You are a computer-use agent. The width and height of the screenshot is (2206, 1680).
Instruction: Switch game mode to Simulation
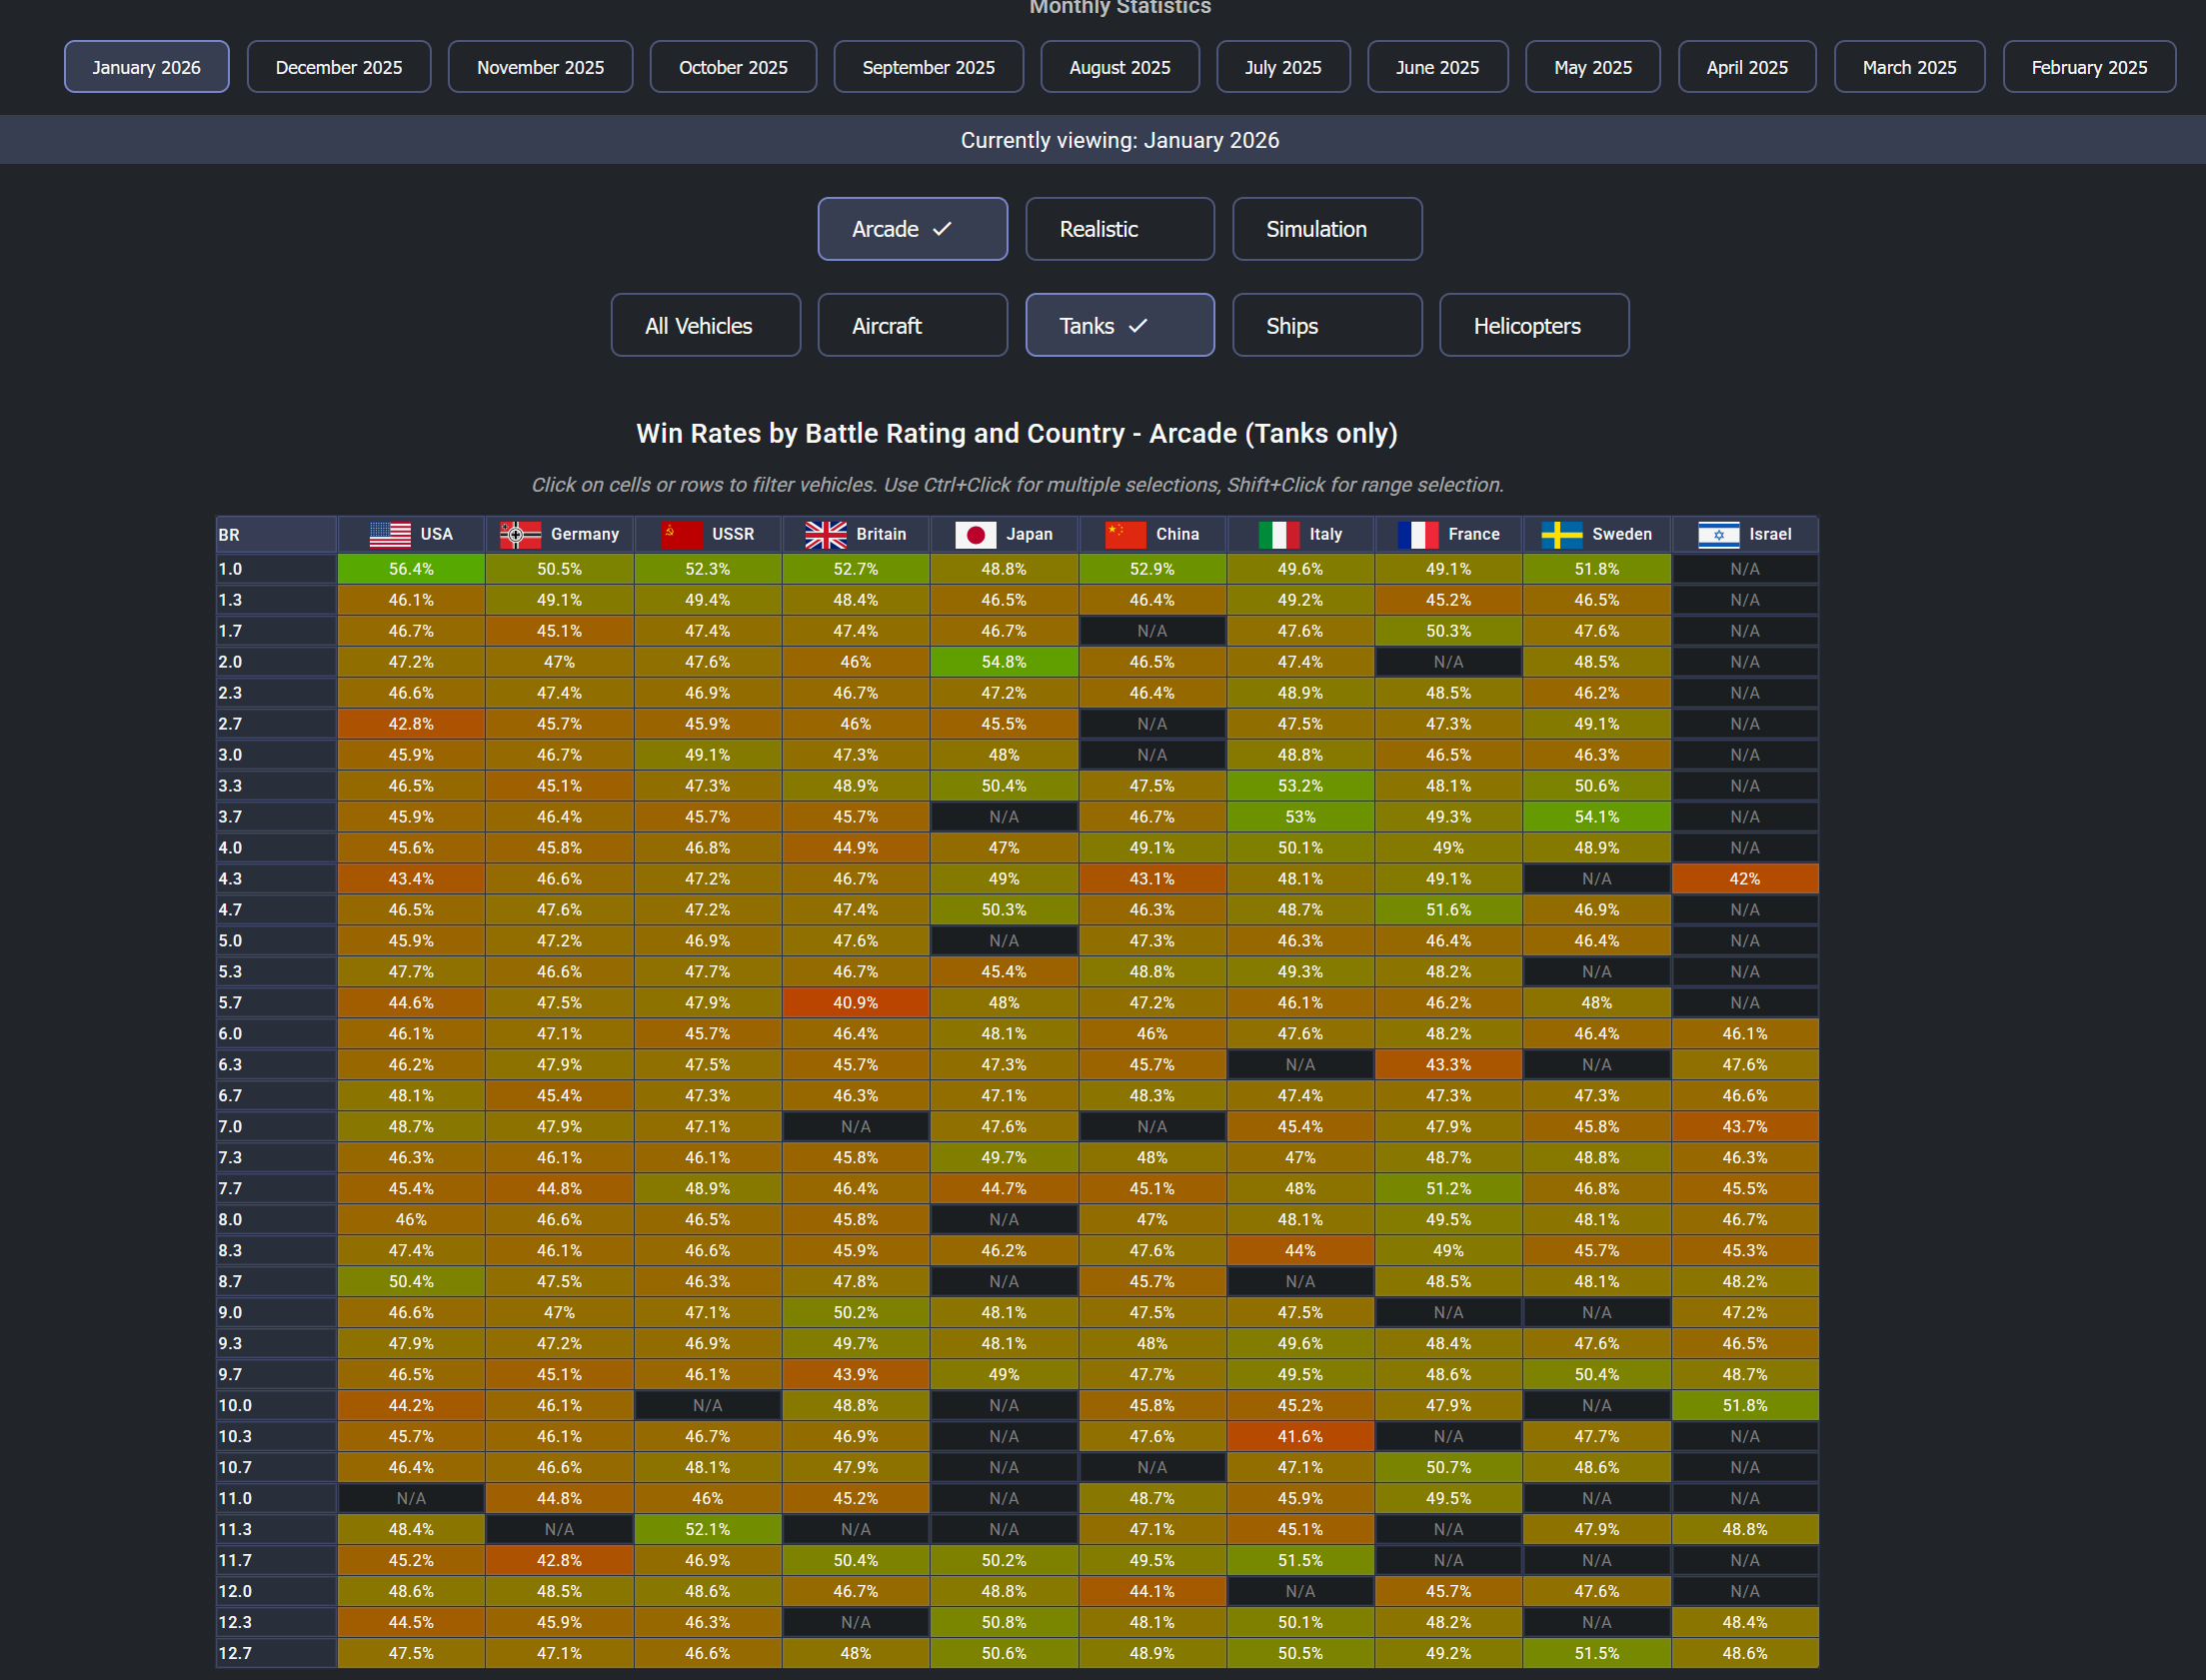(1326, 229)
